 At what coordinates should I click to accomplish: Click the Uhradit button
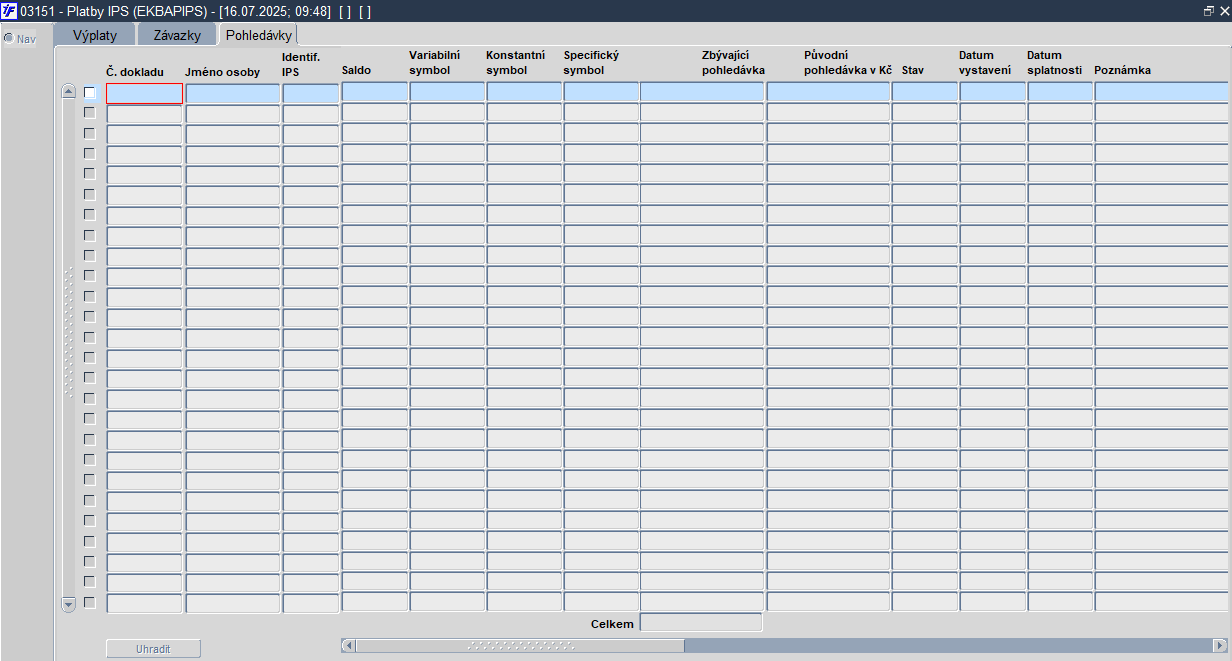(153, 649)
